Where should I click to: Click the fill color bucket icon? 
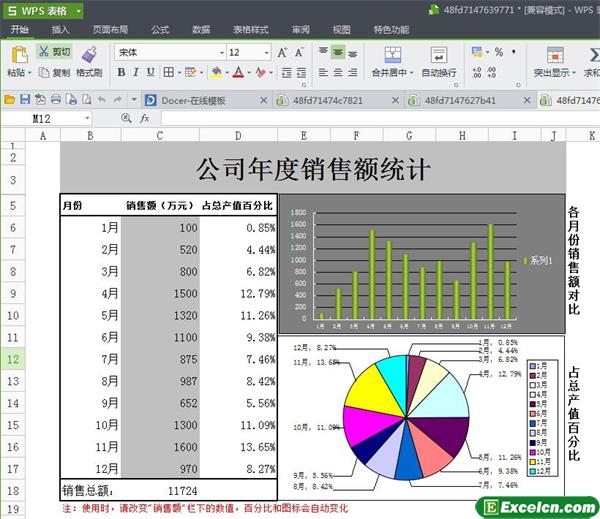coord(216,72)
